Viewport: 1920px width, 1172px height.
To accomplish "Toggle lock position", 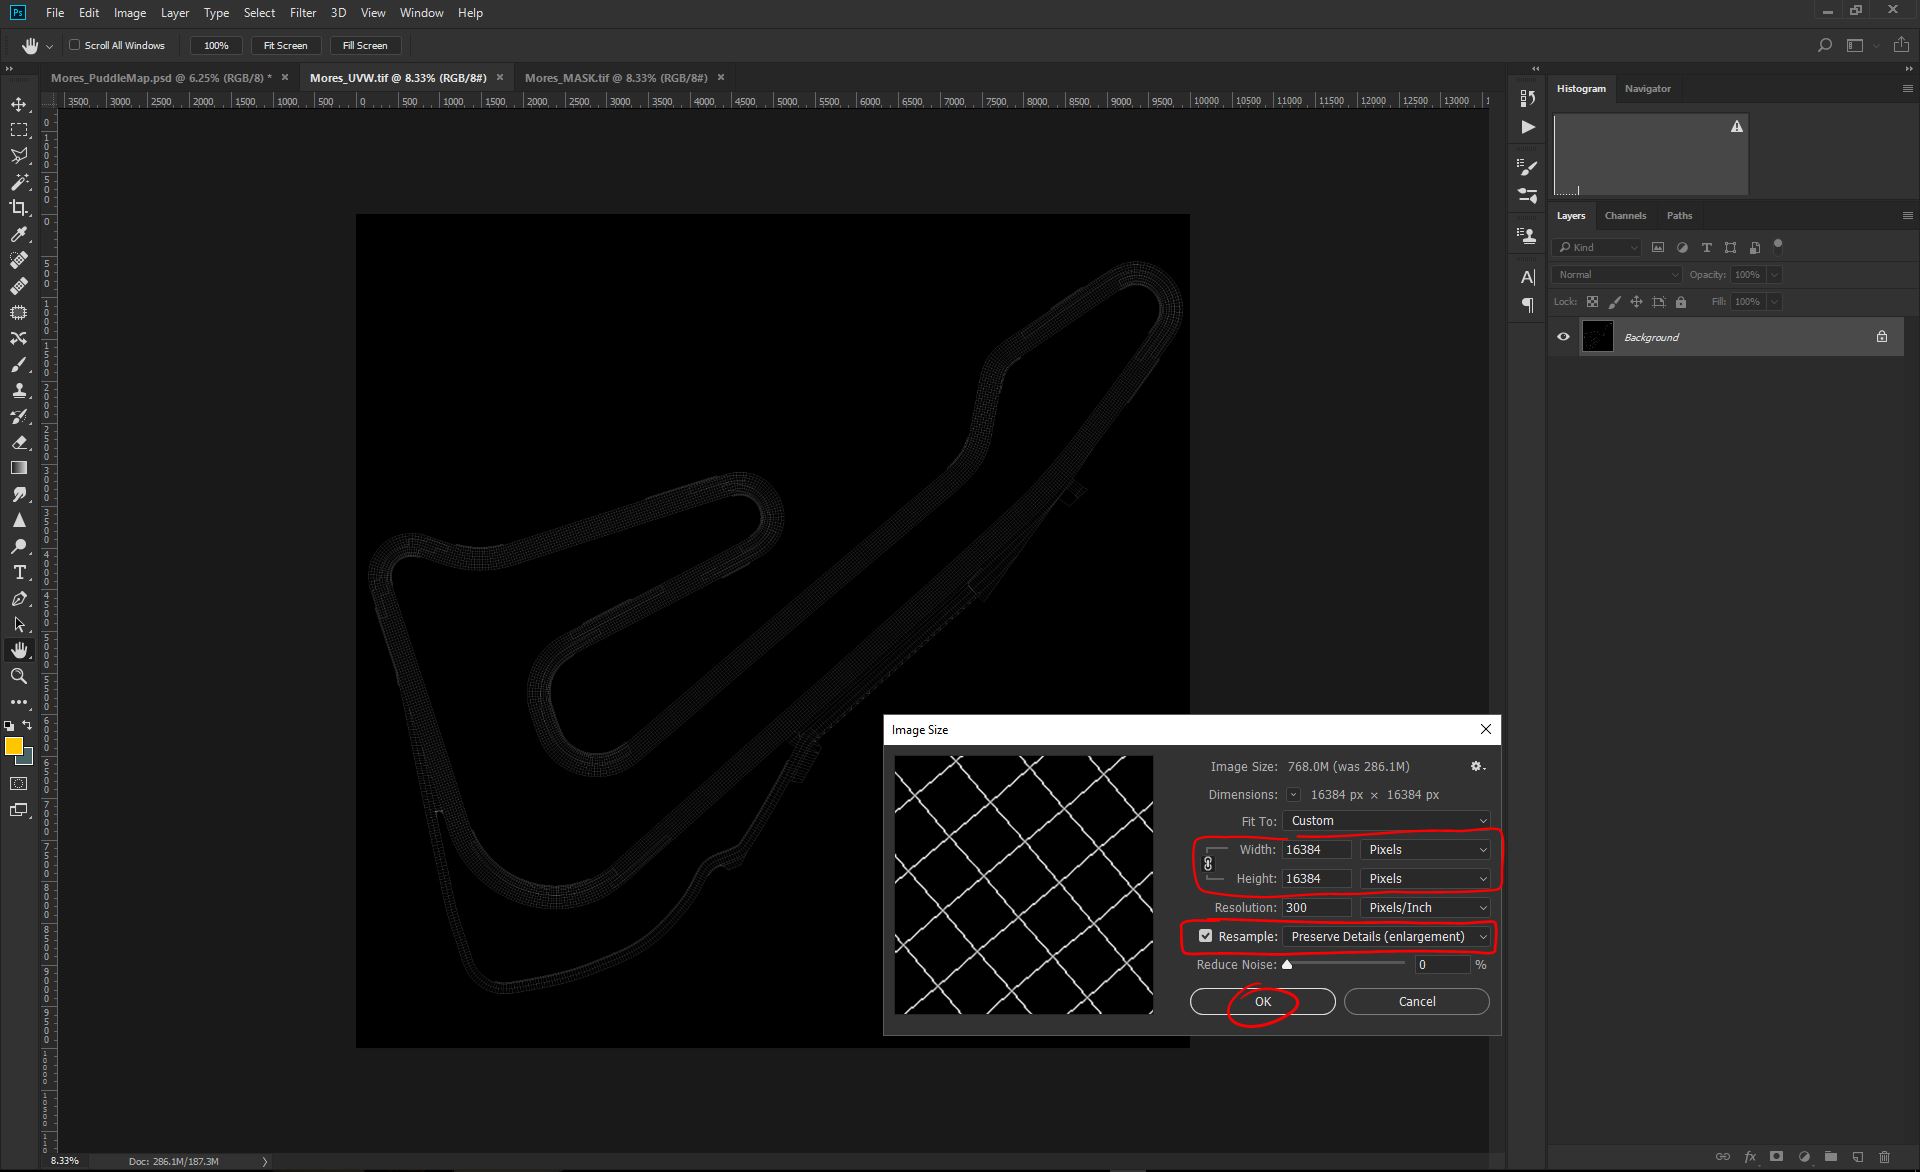I will coord(1636,302).
